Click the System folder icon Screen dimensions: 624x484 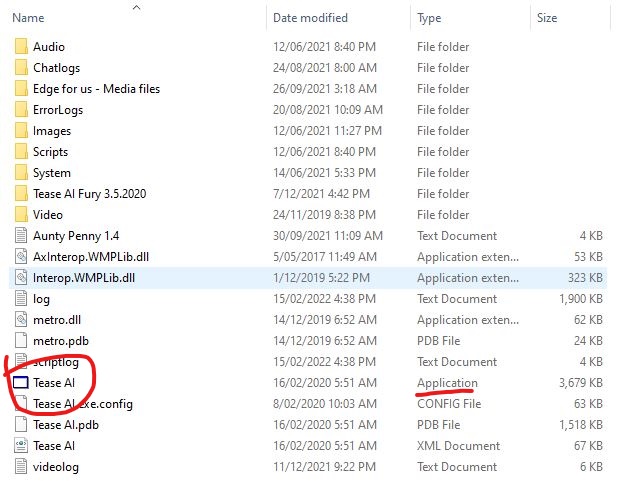(21, 173)
